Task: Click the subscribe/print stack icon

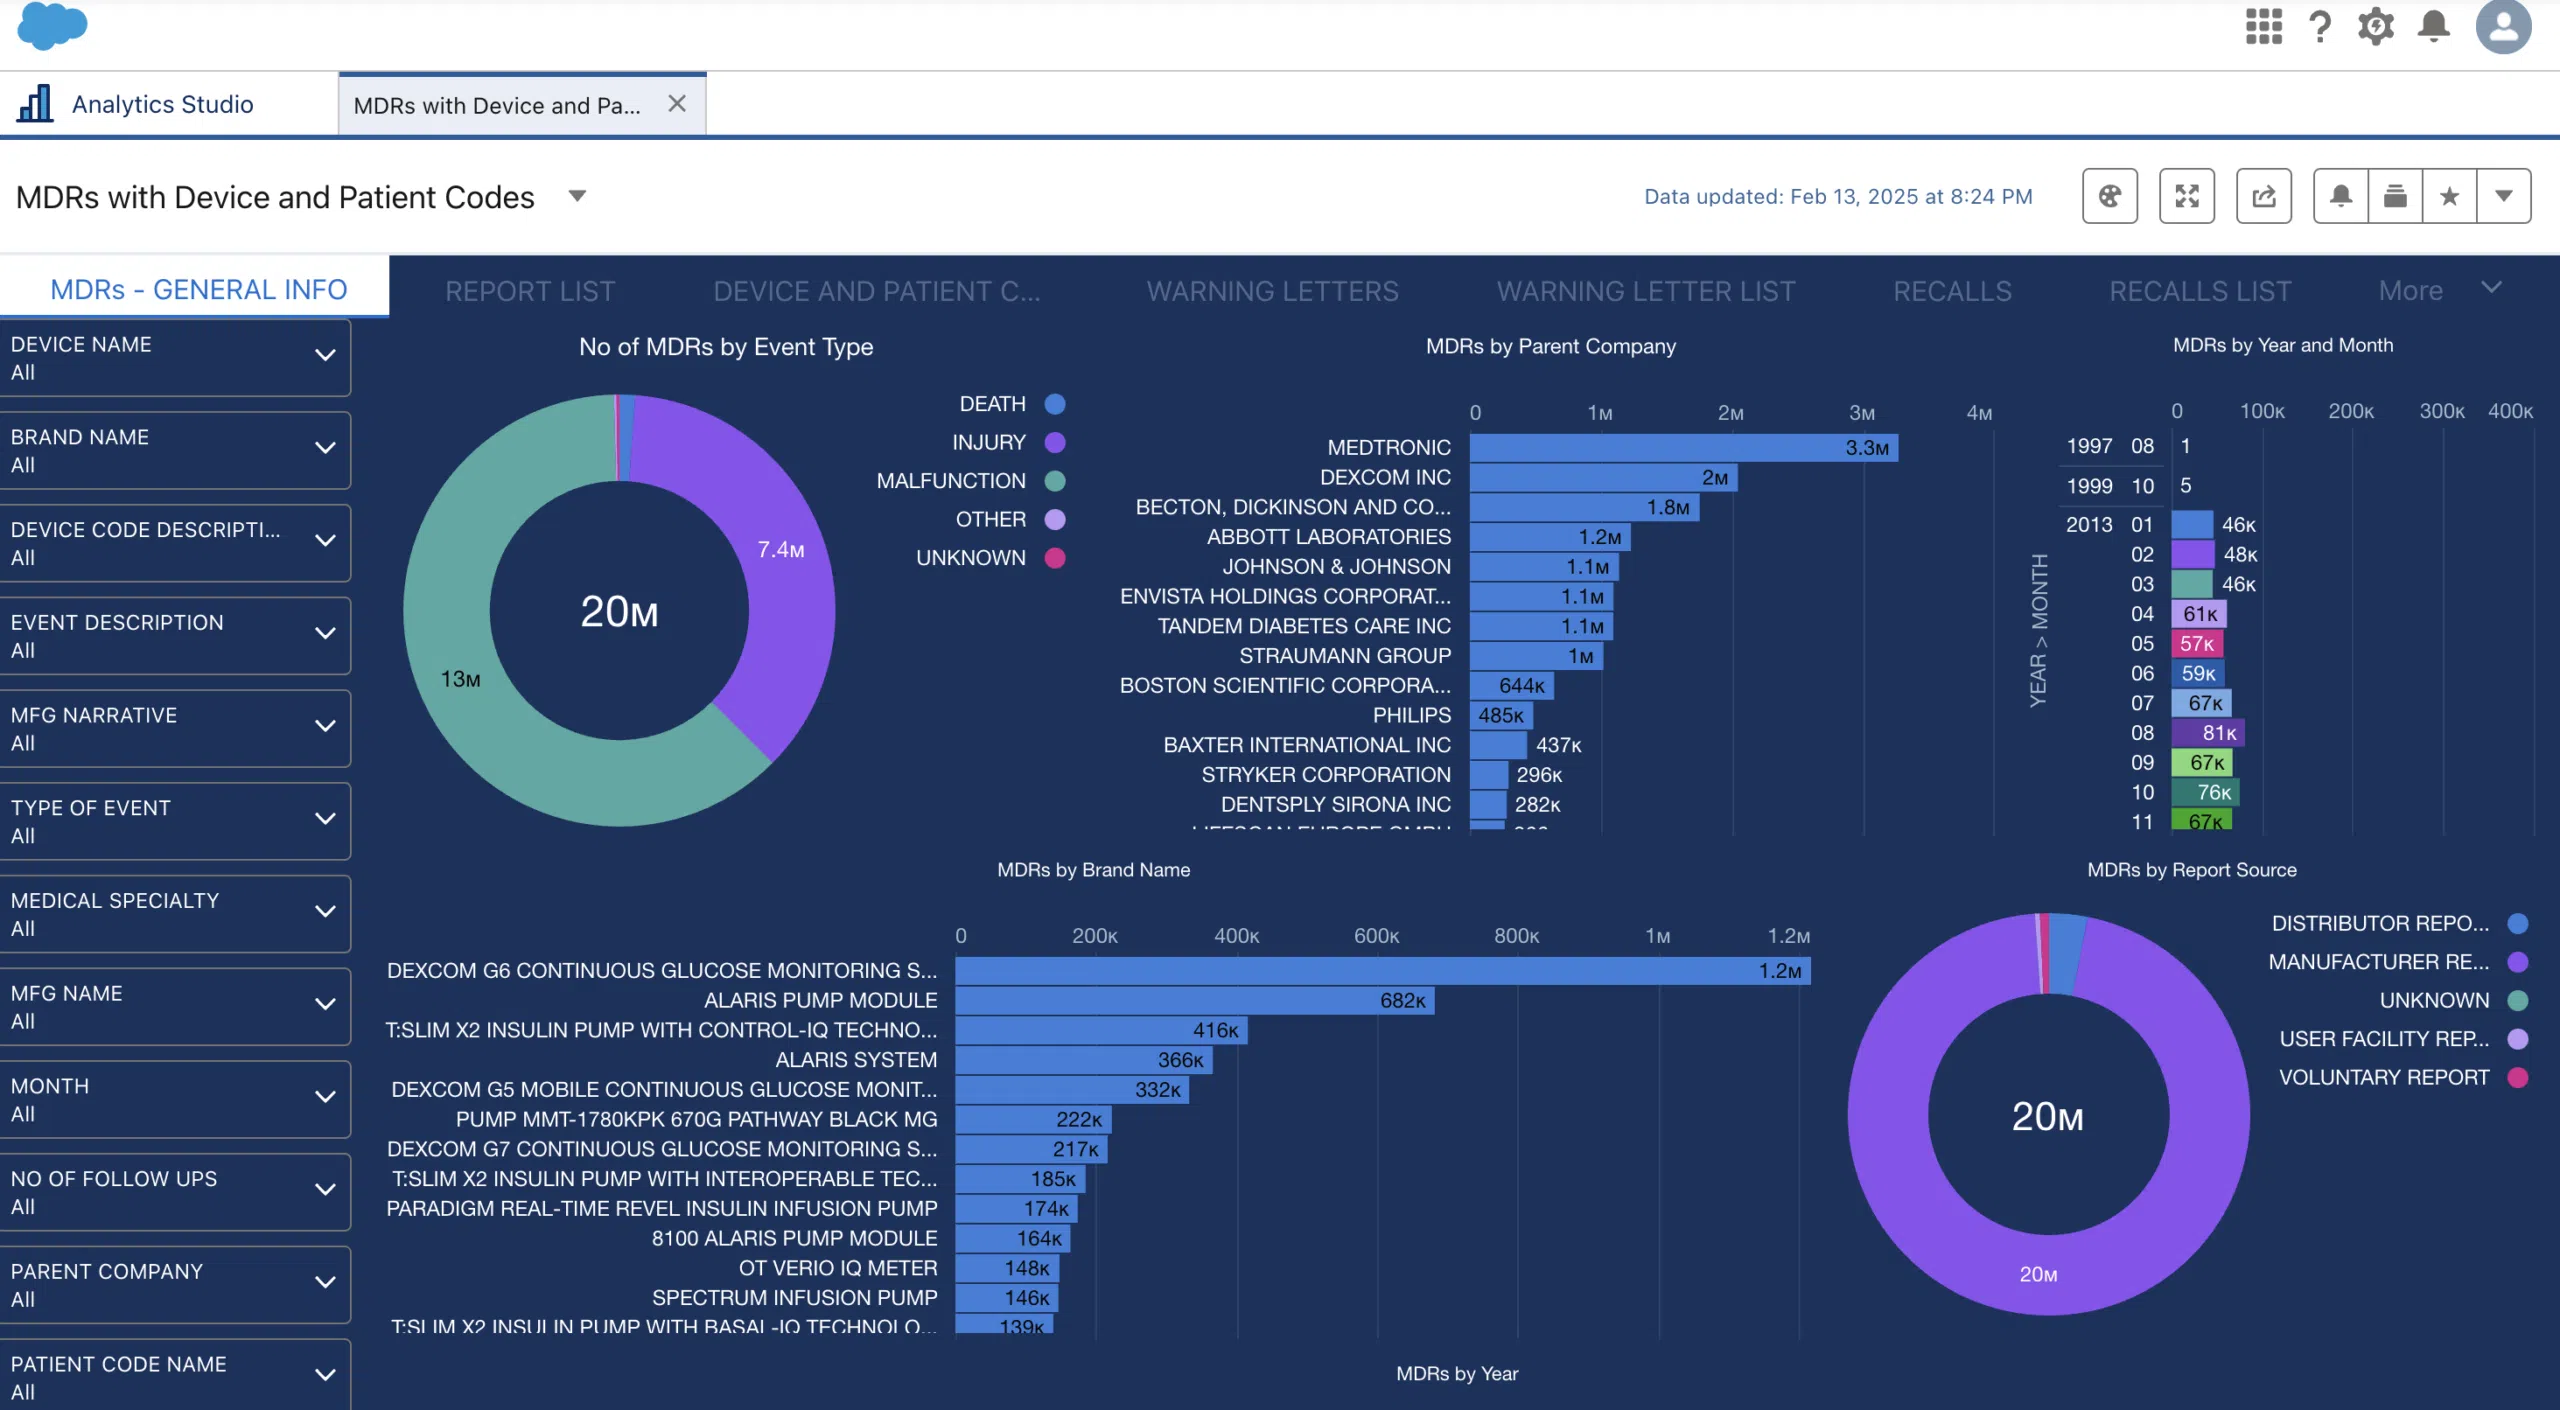Action: (2395, 196)
